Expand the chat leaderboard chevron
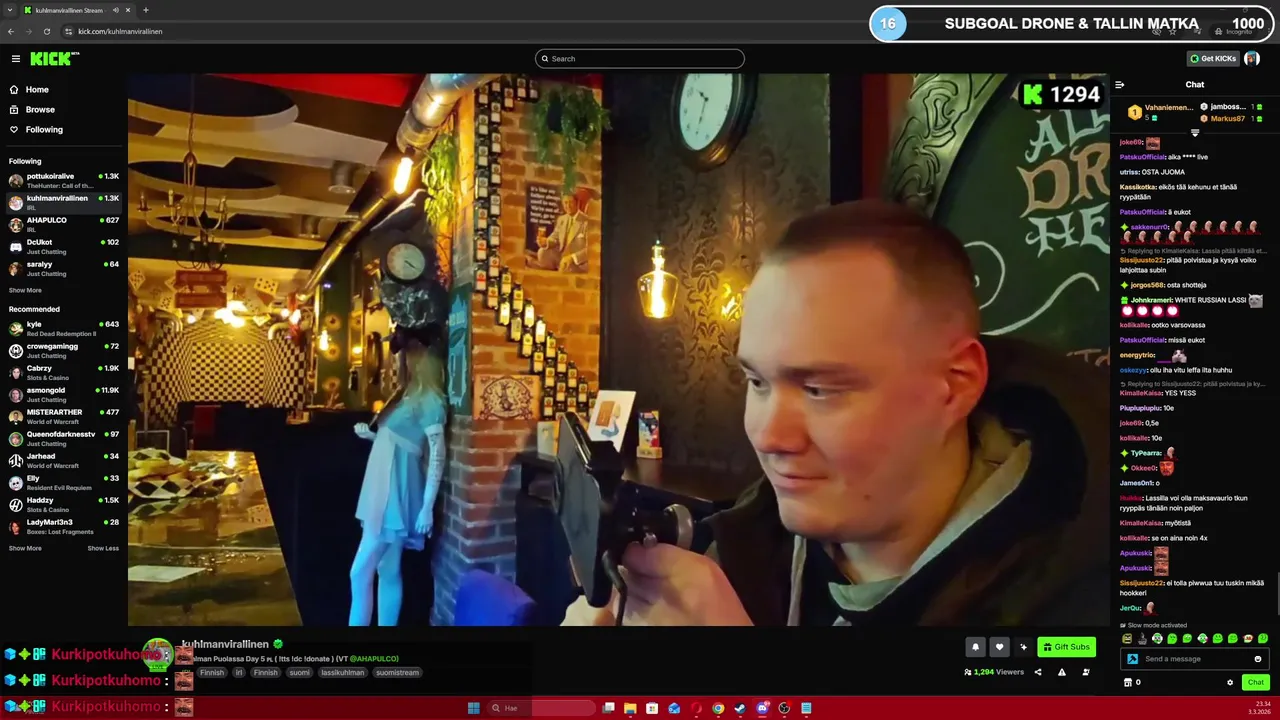Image resolution: width=1280 pixels, height=720 pixels. 1195,133
